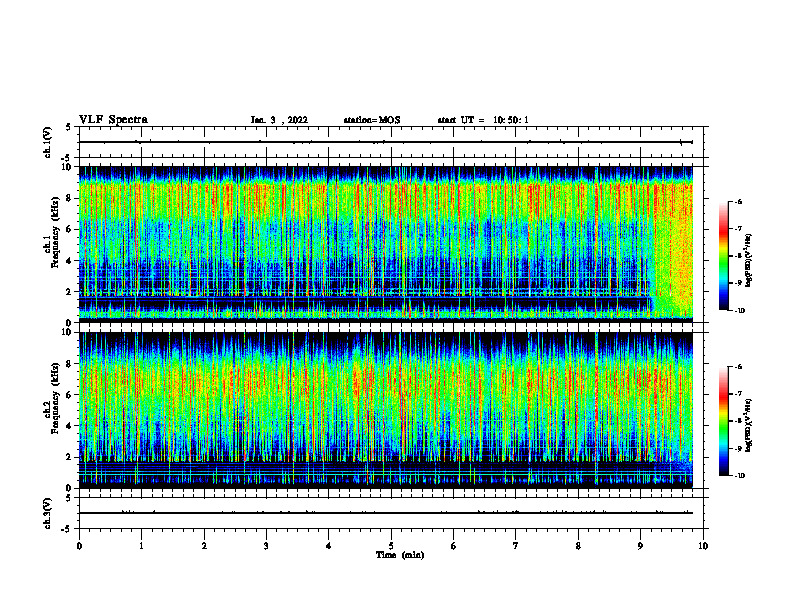Click the 'Time (min)' x-axis label

pyautogui.click(x=400, y=555)
